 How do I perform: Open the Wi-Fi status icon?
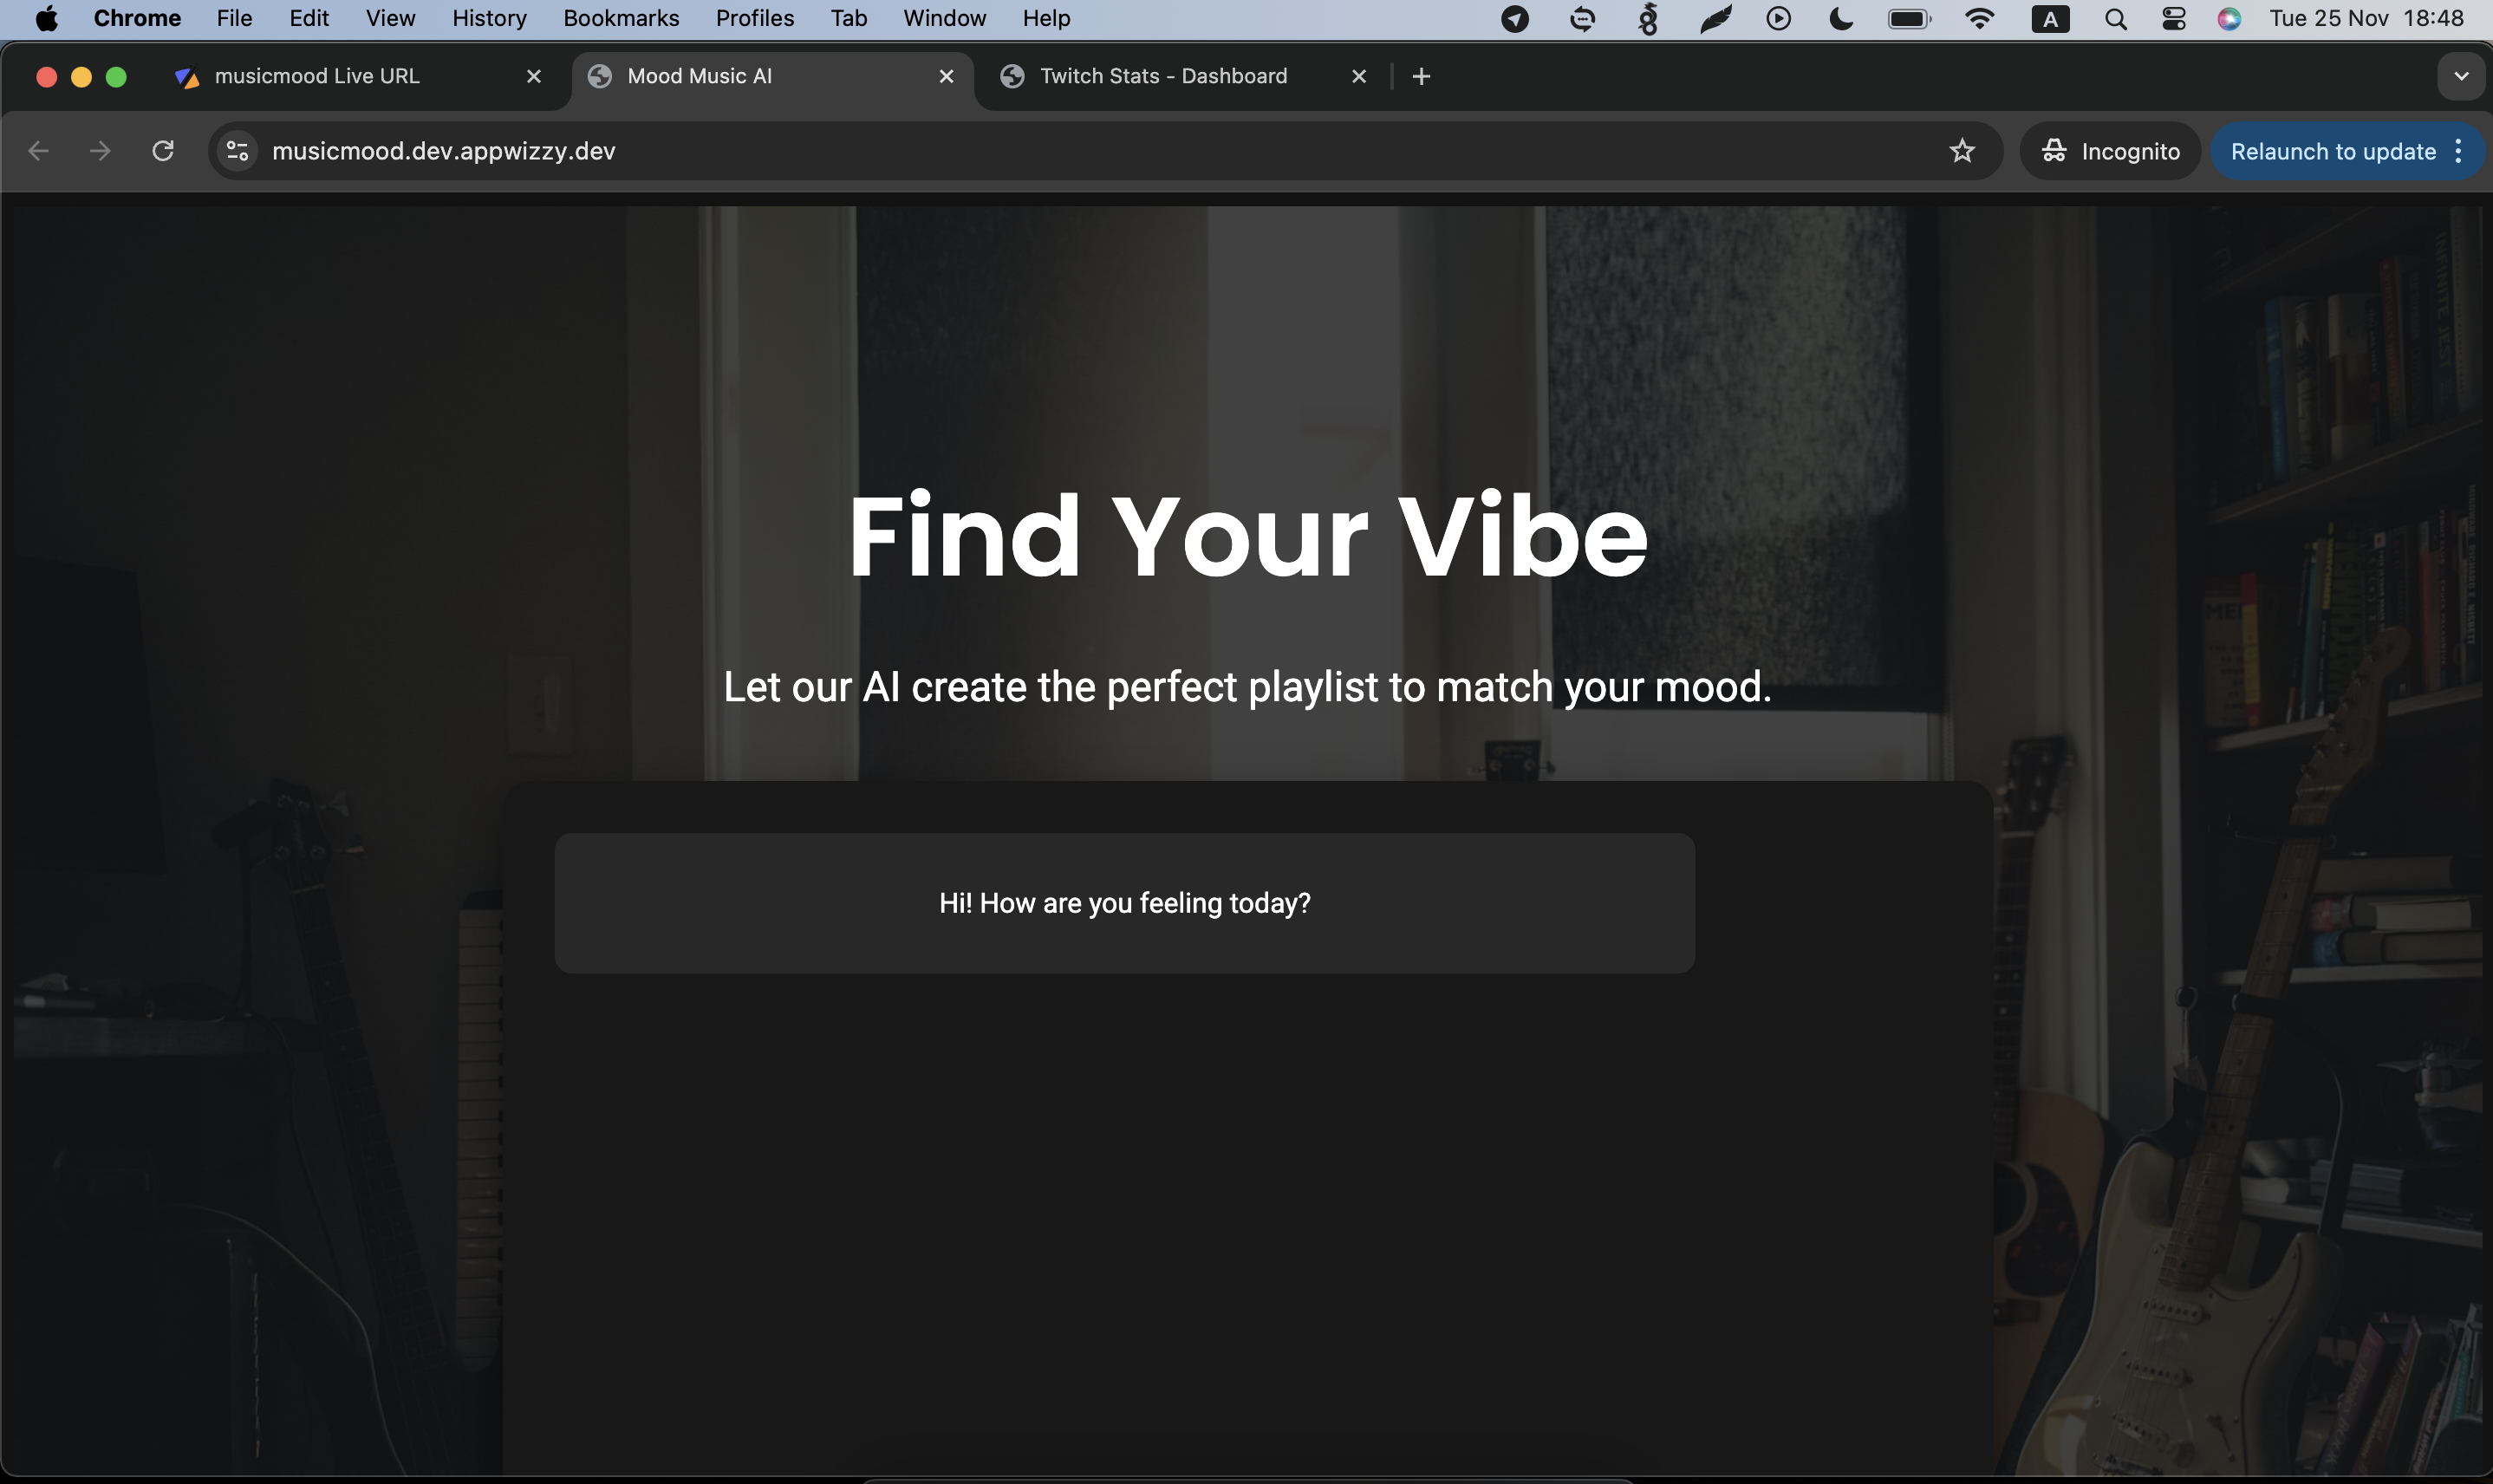click(x=1979, y=18)
